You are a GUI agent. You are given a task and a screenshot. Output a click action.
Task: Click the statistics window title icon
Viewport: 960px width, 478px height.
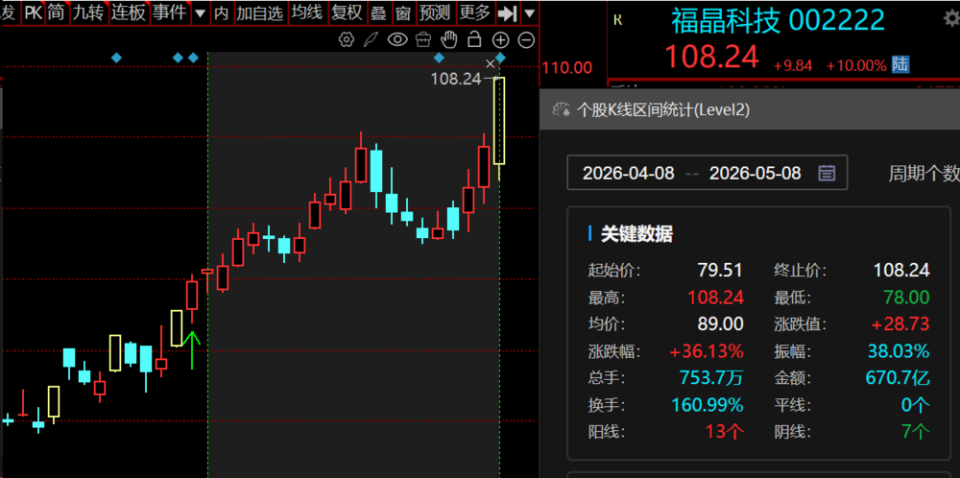tap(563, 110)
